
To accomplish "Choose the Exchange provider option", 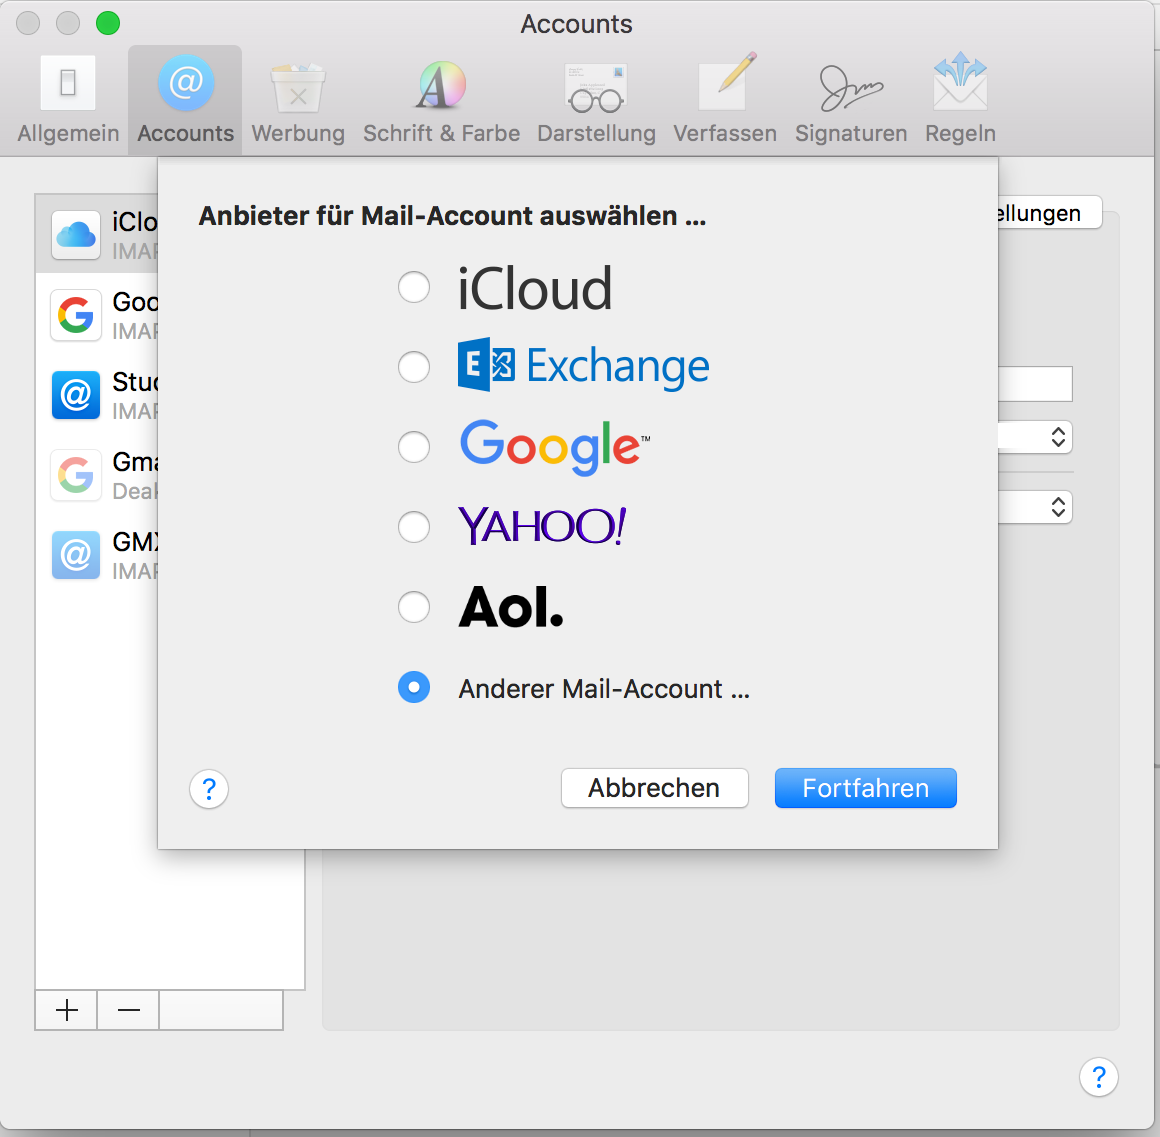I will 414,367.
